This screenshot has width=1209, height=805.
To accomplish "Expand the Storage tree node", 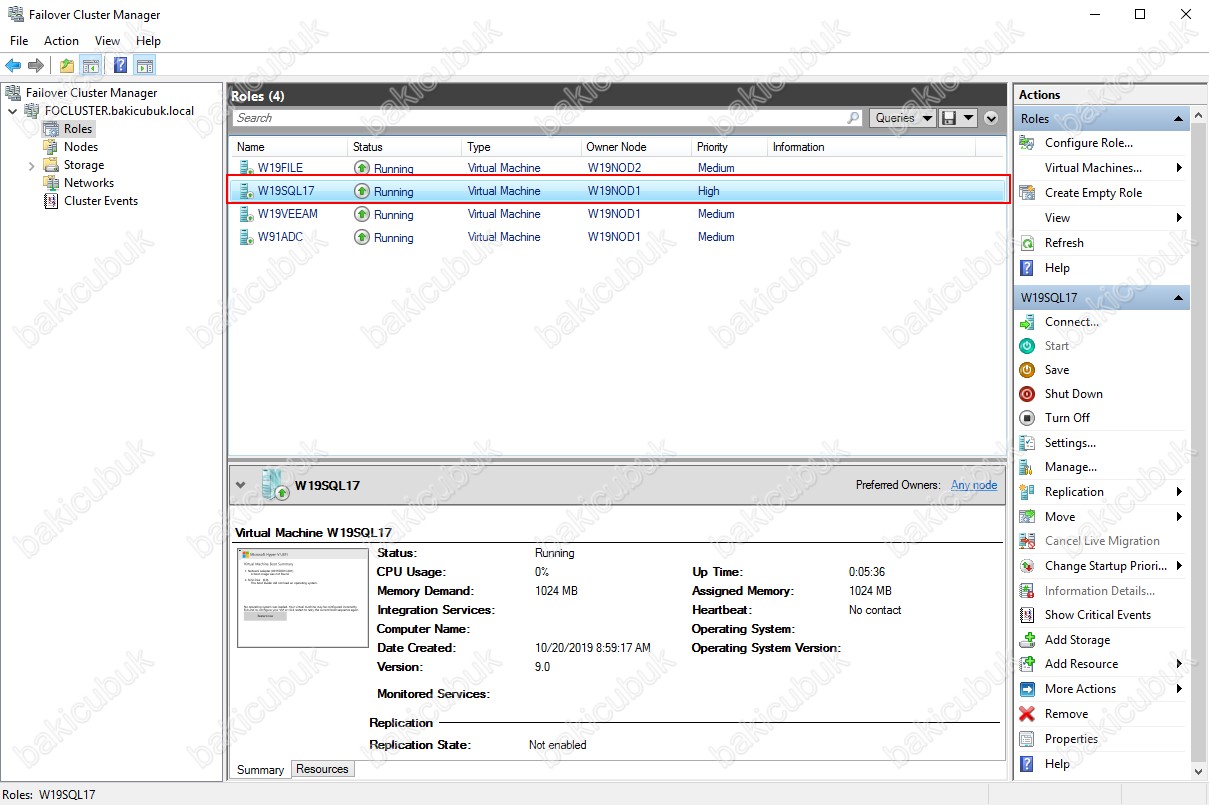I will tap(31, 165).
